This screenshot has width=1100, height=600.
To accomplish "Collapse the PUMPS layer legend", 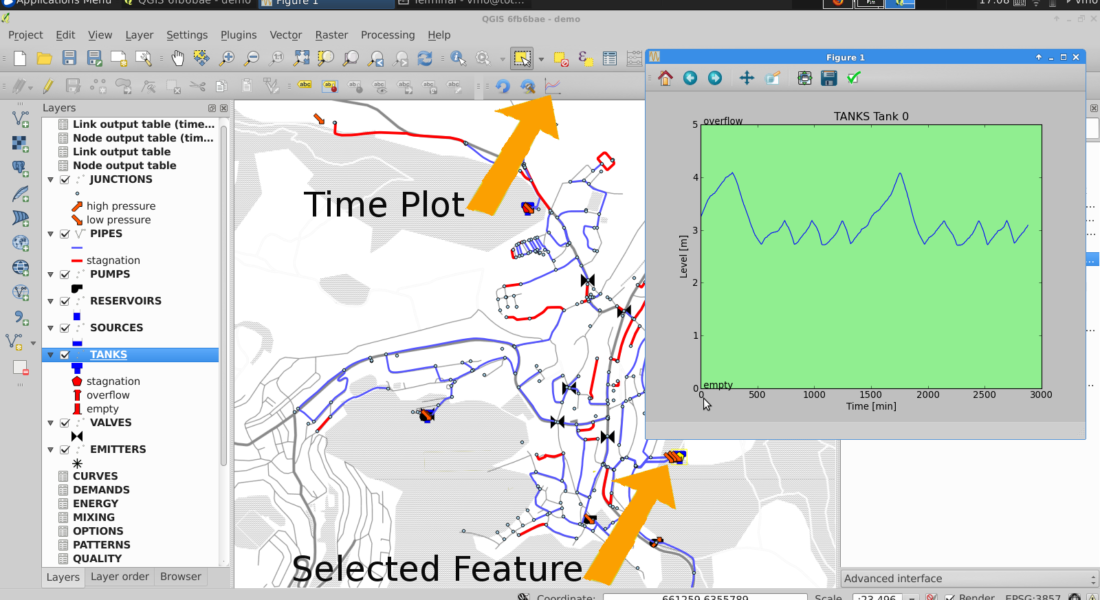I will click(x=51, y=274).
